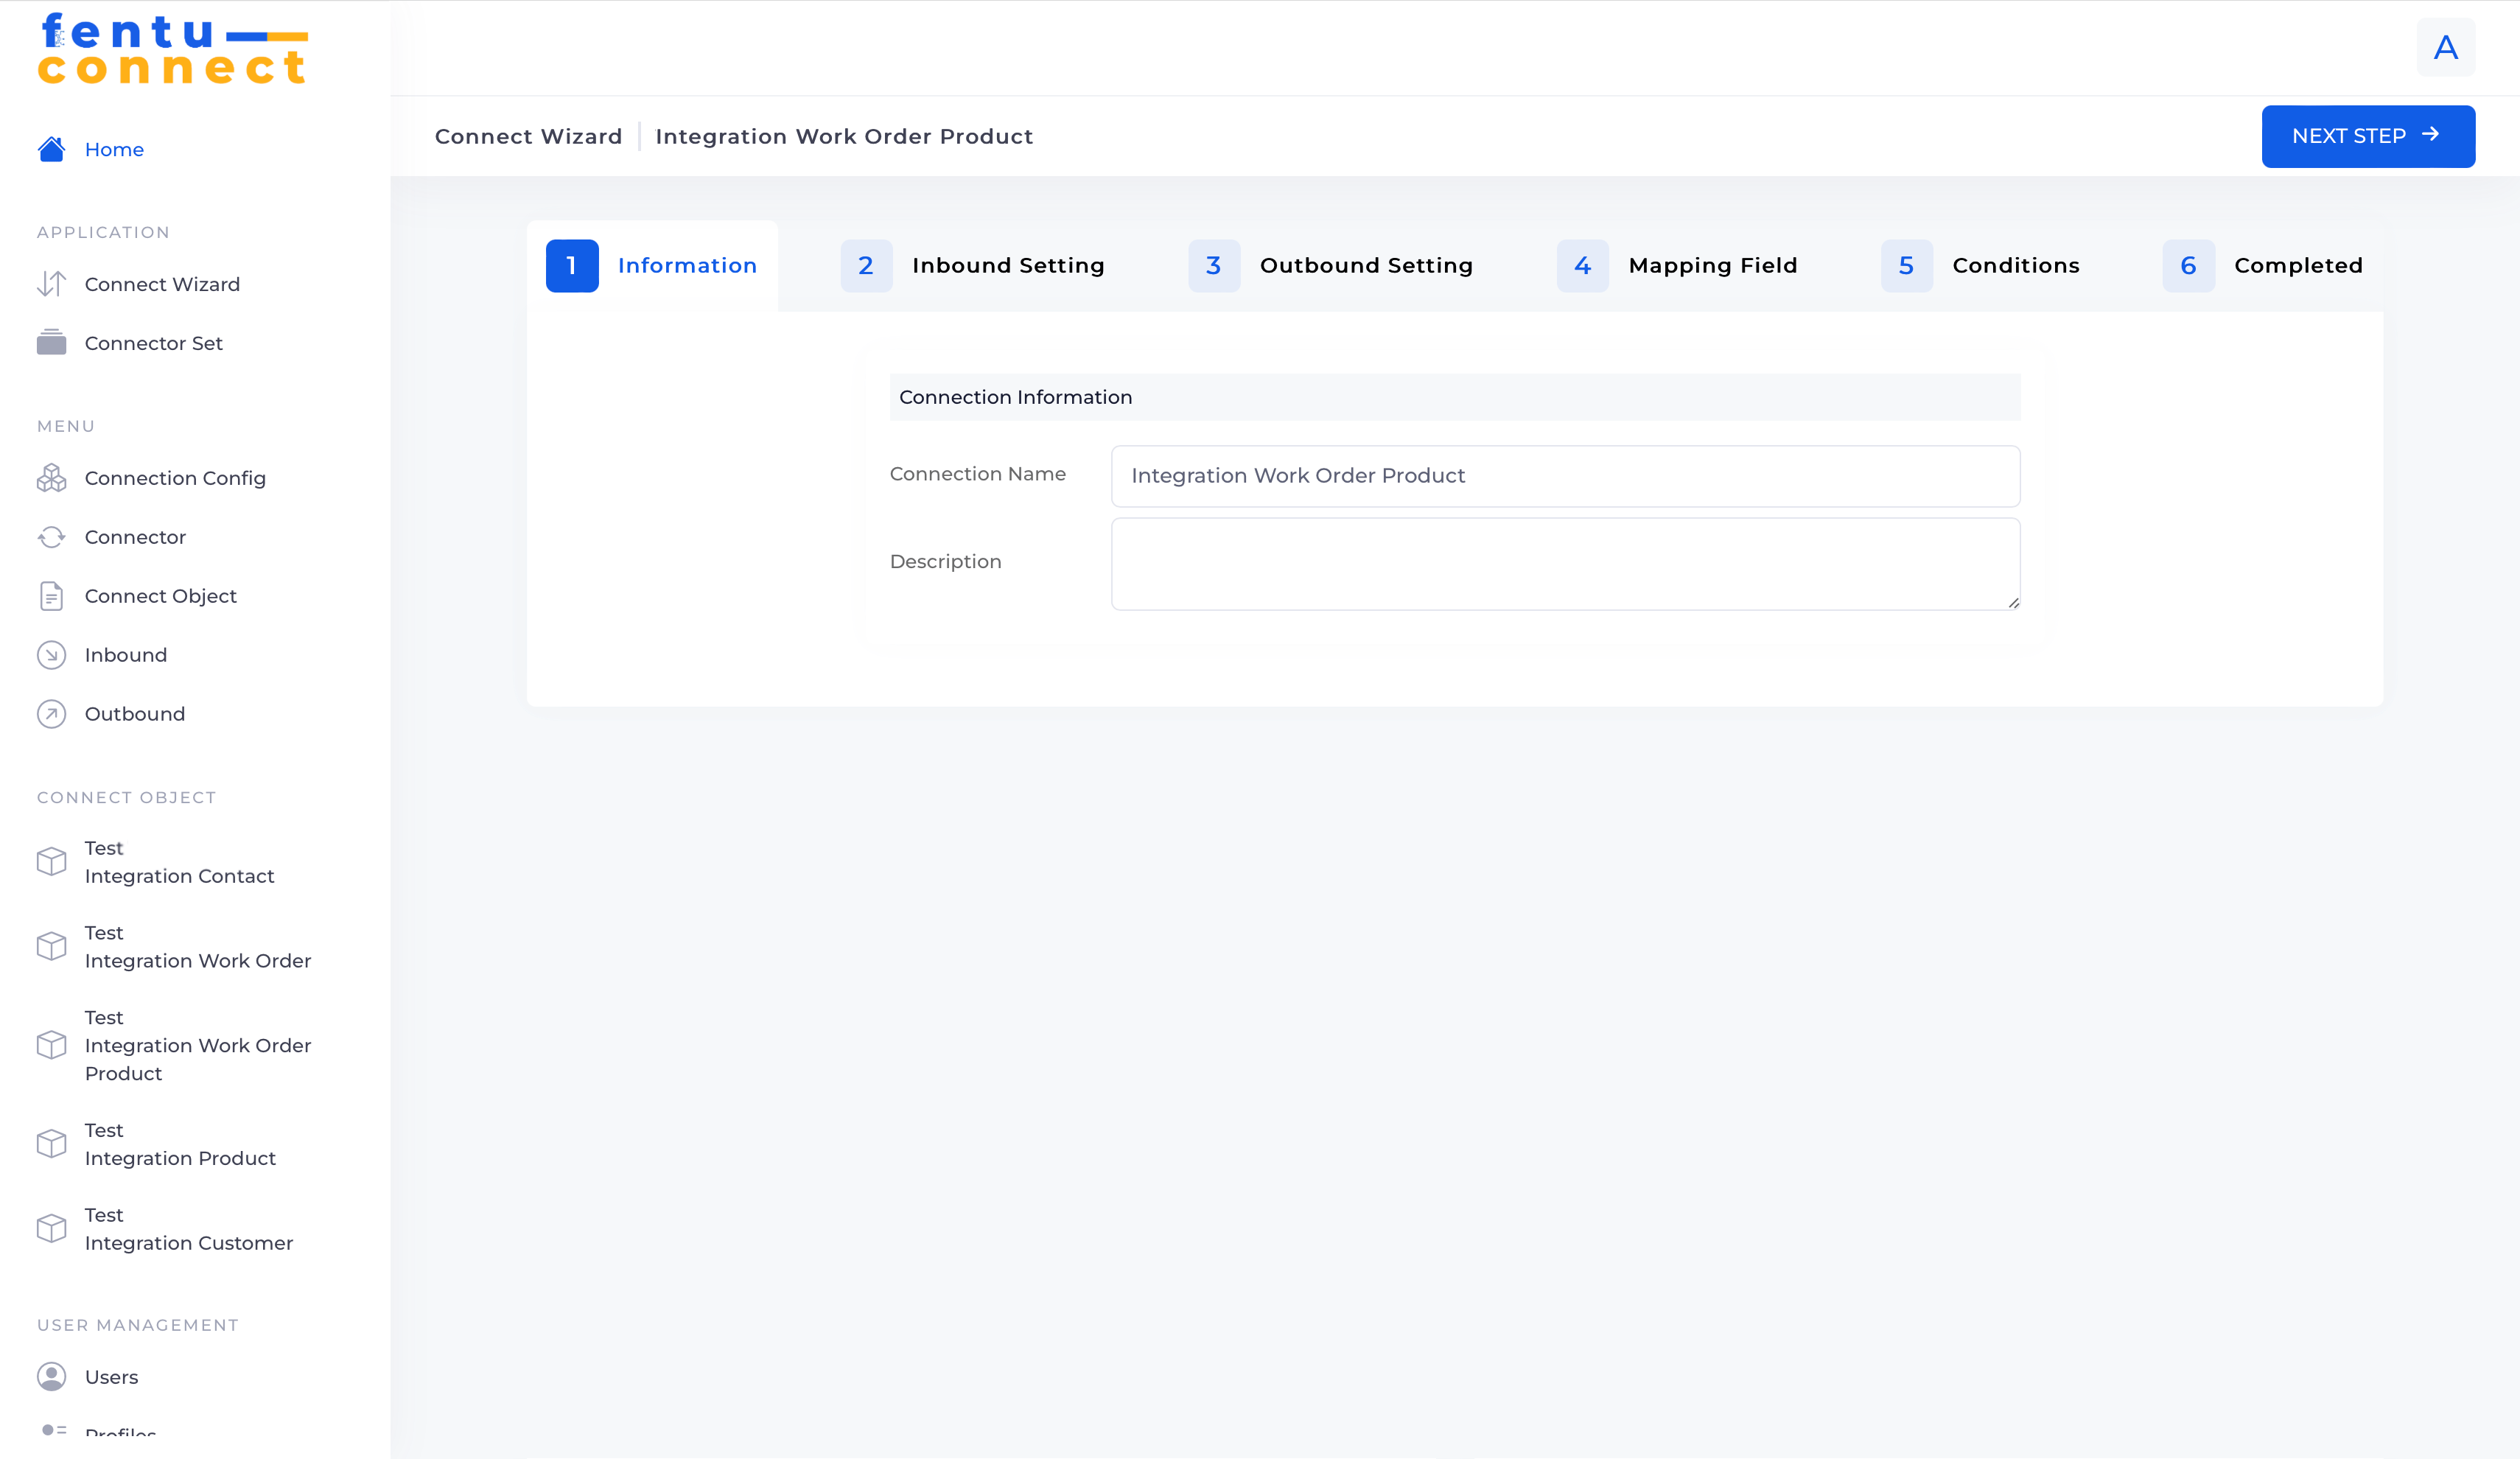Navigate to Outbound Setting step 3
The image size is (2520, 1459).
1365,264
